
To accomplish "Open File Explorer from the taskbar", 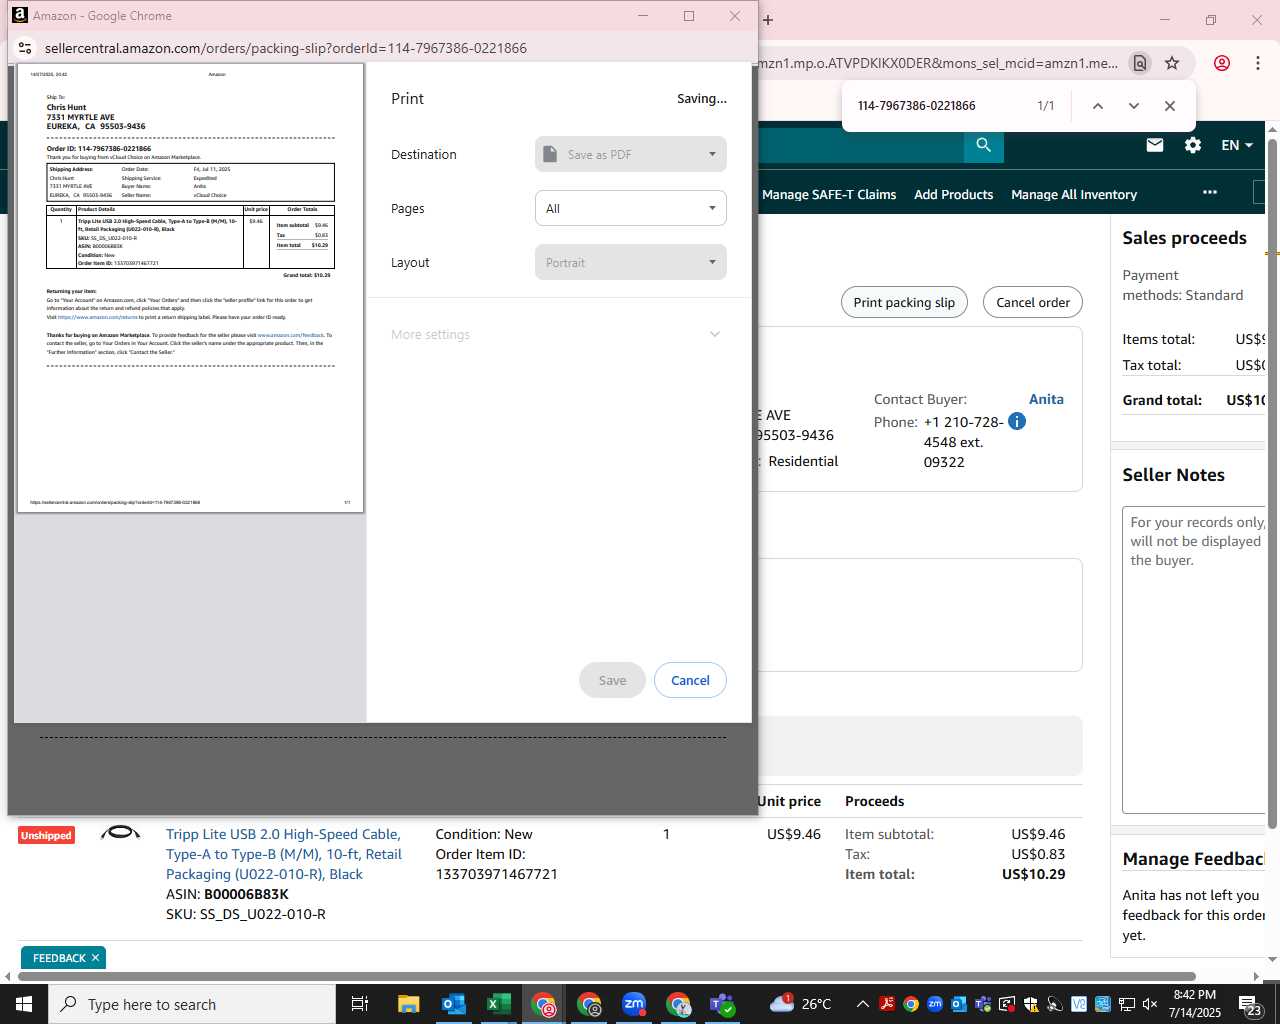I will point(408,1004).
